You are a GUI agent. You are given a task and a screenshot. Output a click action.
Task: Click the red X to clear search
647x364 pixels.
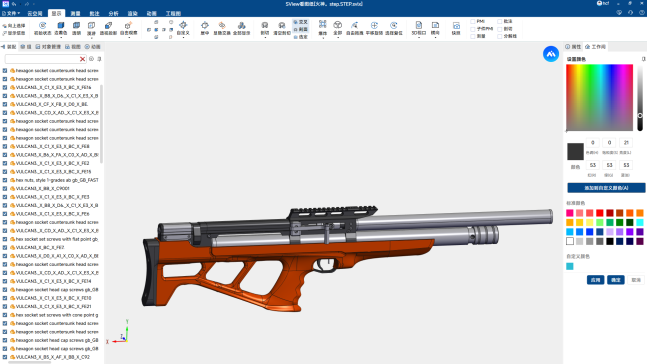click(x=83, y=59)
